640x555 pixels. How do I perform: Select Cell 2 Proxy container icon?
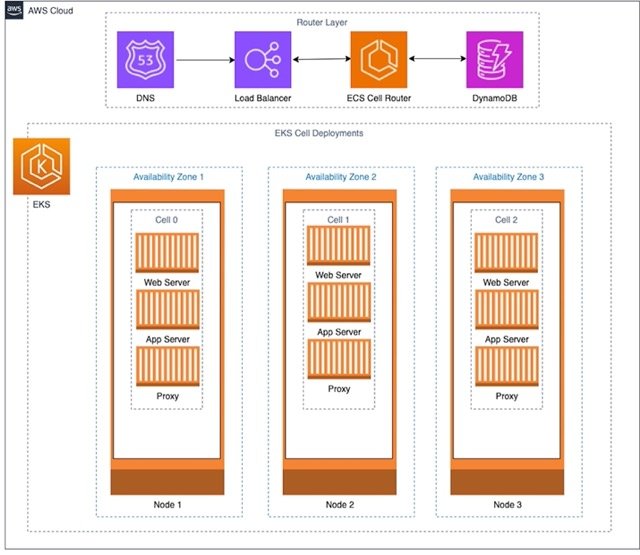pos(507,366)
